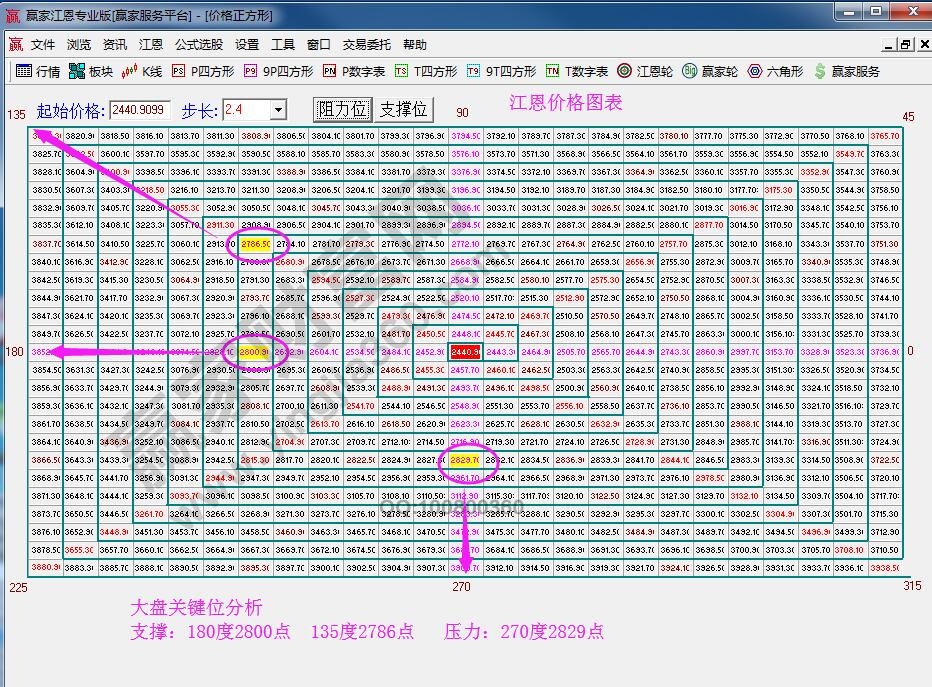This screenshot has height=687, width=932.
Task: Open the 六角形 hexagon chart
Action: pyautogui.click(x=777, y=72)
